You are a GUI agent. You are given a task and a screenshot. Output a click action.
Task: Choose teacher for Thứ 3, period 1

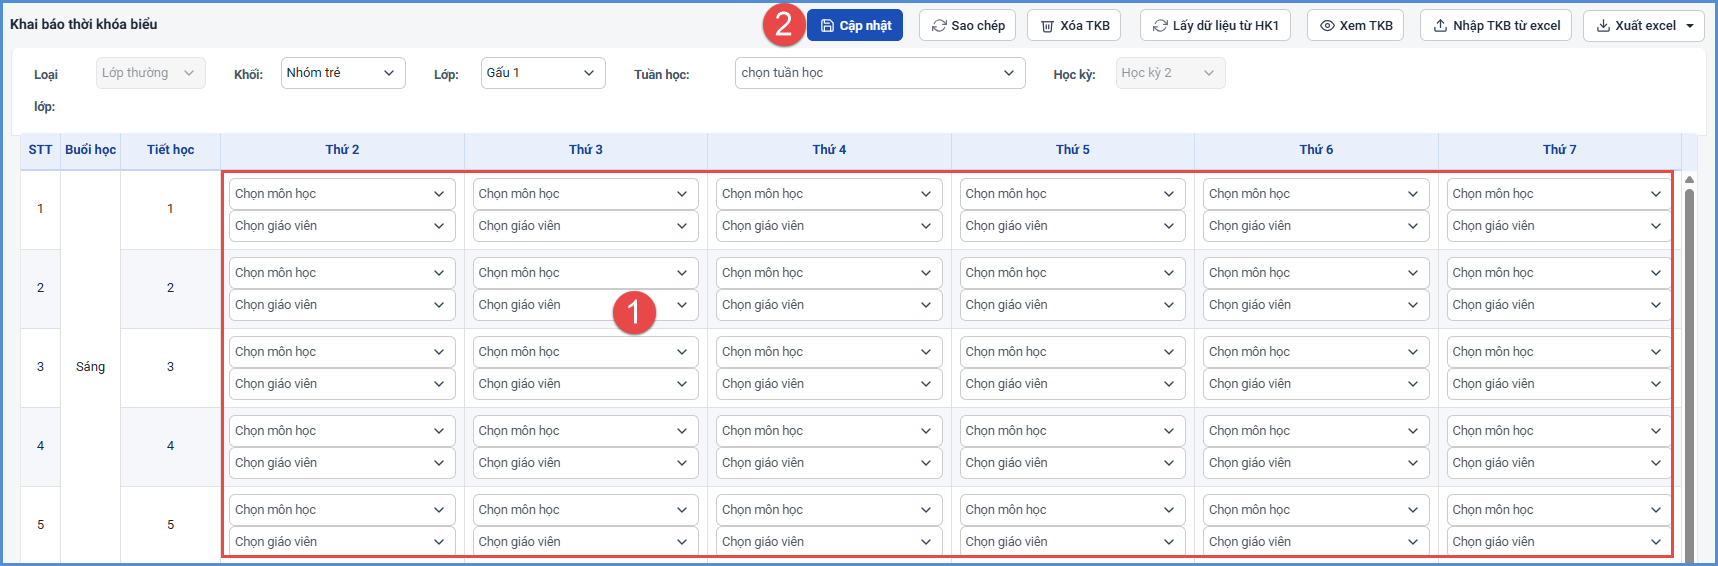pos(586,226)
